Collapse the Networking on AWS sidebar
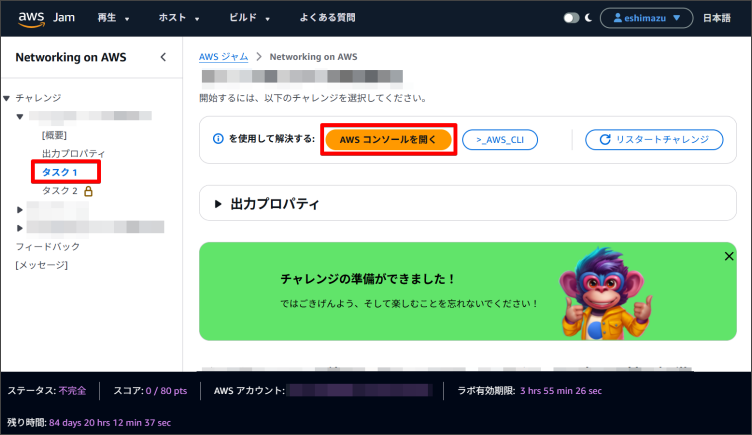This screenshot has height=435, width=752. coord(164,58)
